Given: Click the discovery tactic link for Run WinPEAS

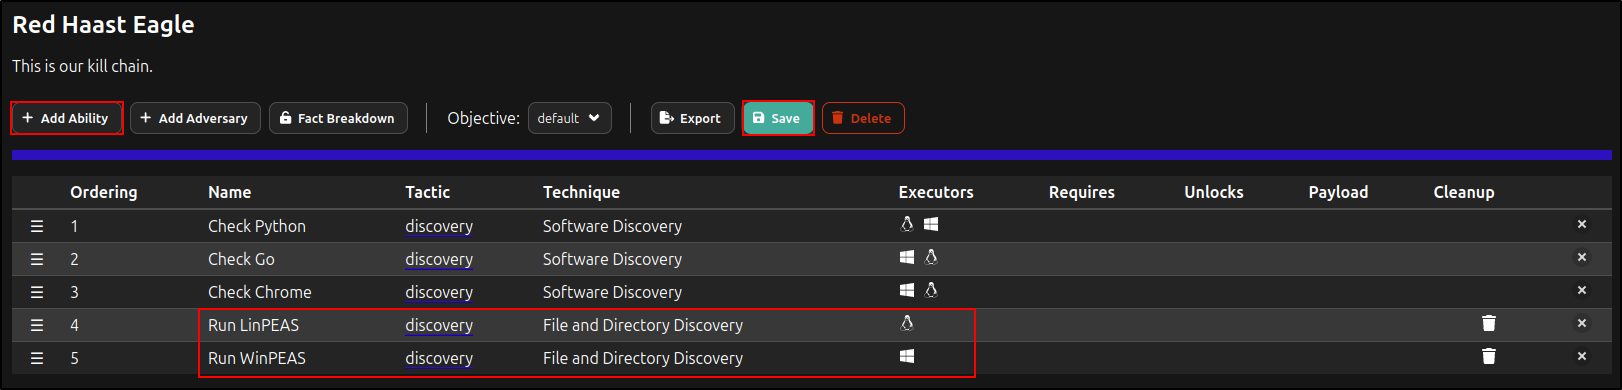Looking at the screenshot, I should pos(439,358).
